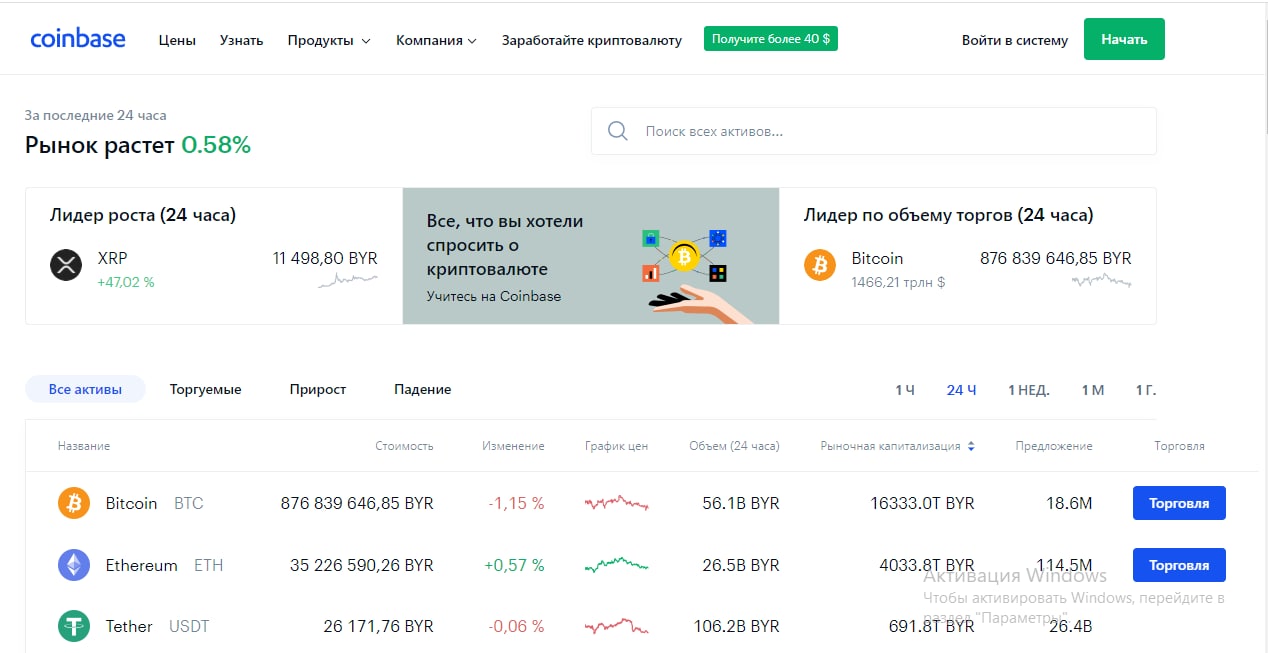Open the Цены menu item

tap(177, 41)
